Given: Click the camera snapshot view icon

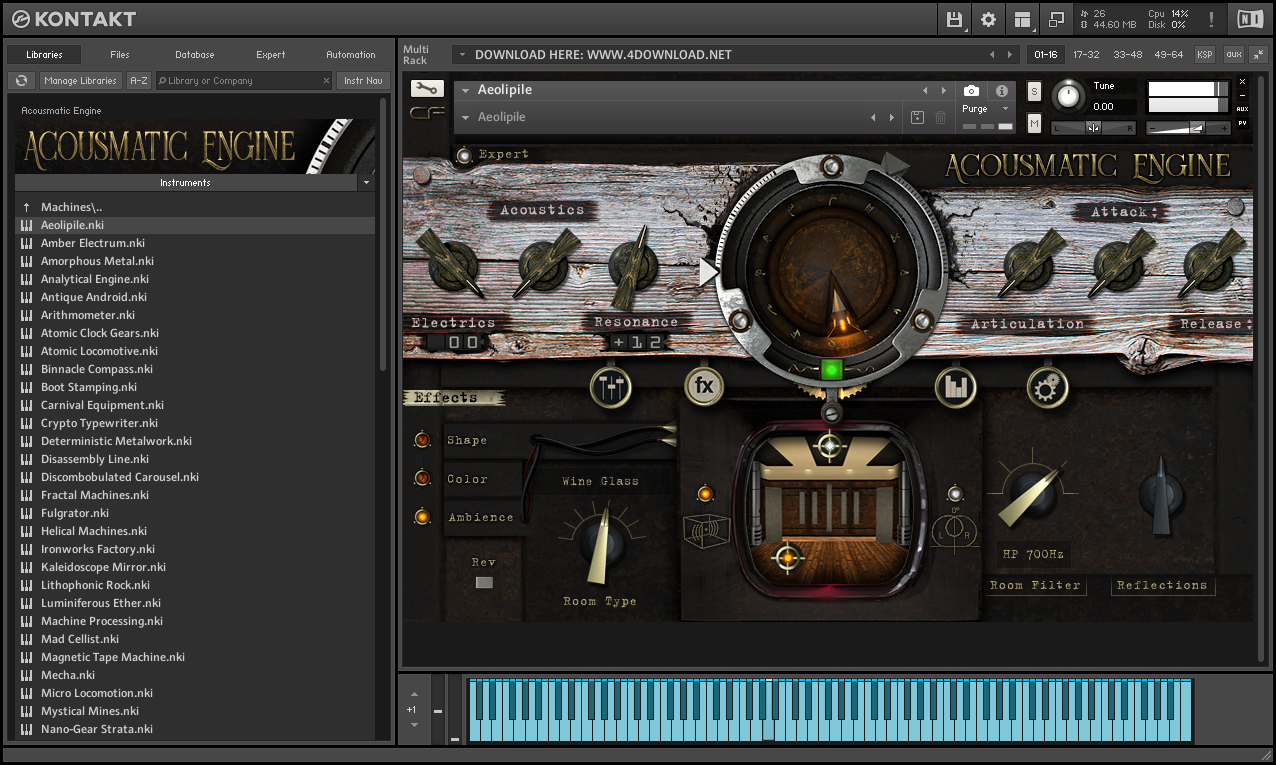Looking at the screenshot, I should point(971,91).
